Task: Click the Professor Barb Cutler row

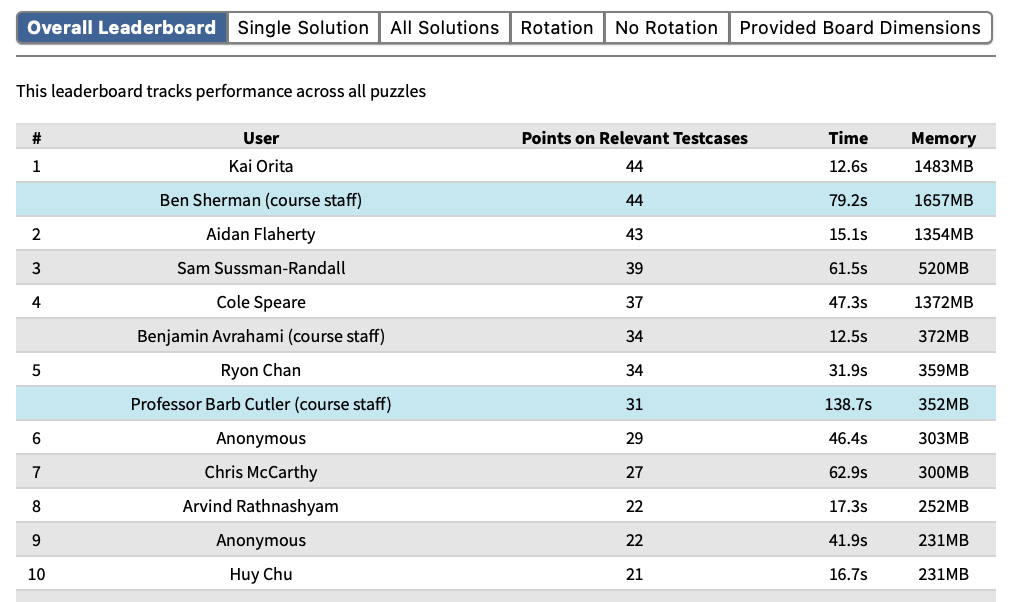Action: (x=261, y=404)
